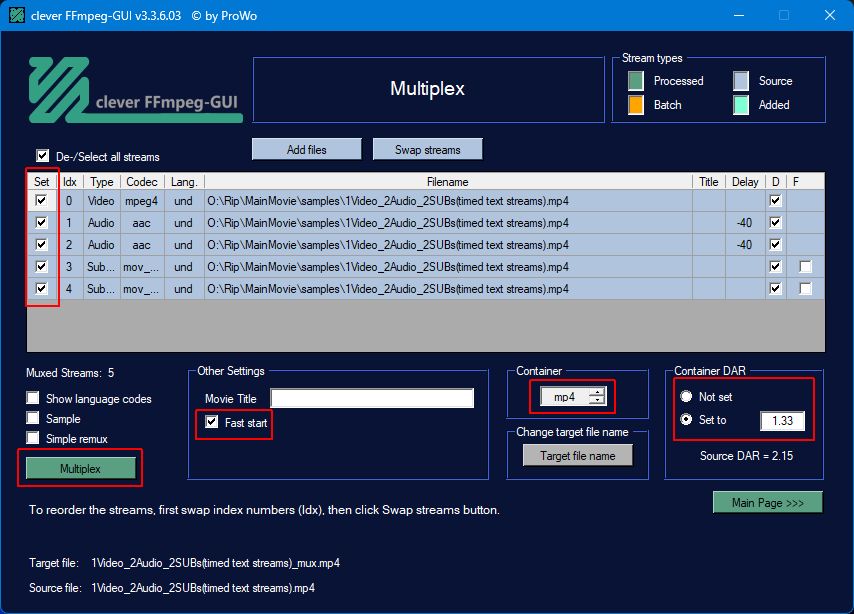Viewport: 854px width, 614px height.
Task: Enable F checkbox for subtitle stream 4
Action: pos(806,288)
